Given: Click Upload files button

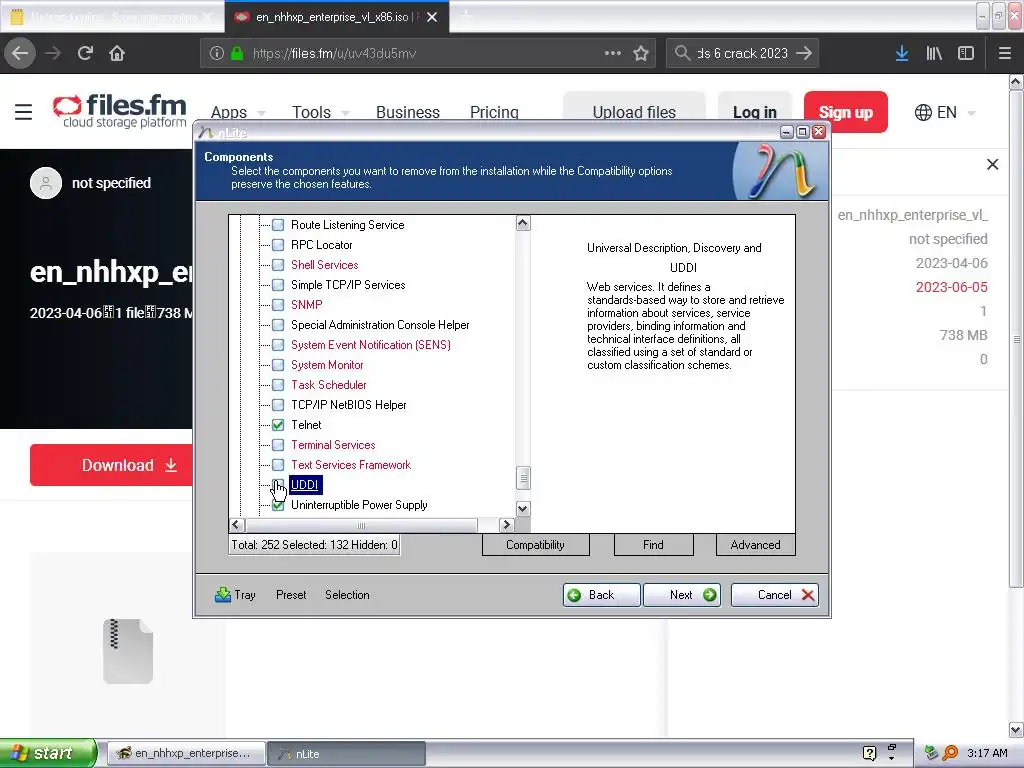Looking at the screenshot, I should tap(633, 112).
